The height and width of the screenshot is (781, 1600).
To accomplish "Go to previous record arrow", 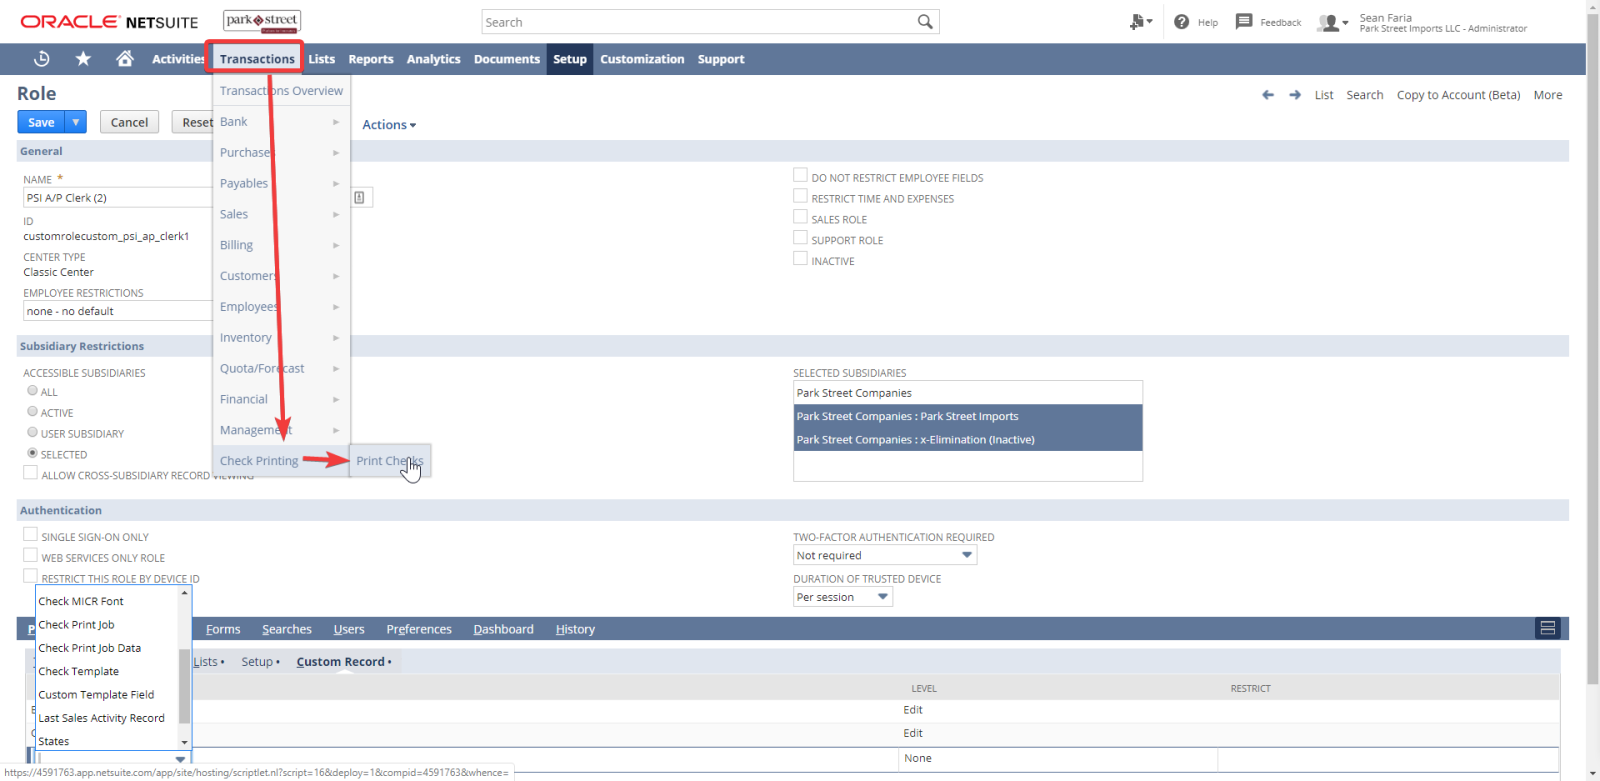I will click(1268, 95).
